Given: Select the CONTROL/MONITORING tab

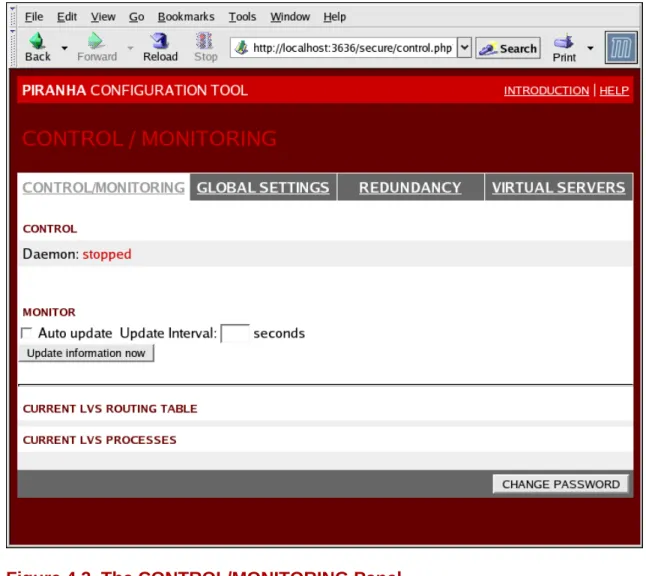Looking at the screenshot, I should tap(103, 188).
